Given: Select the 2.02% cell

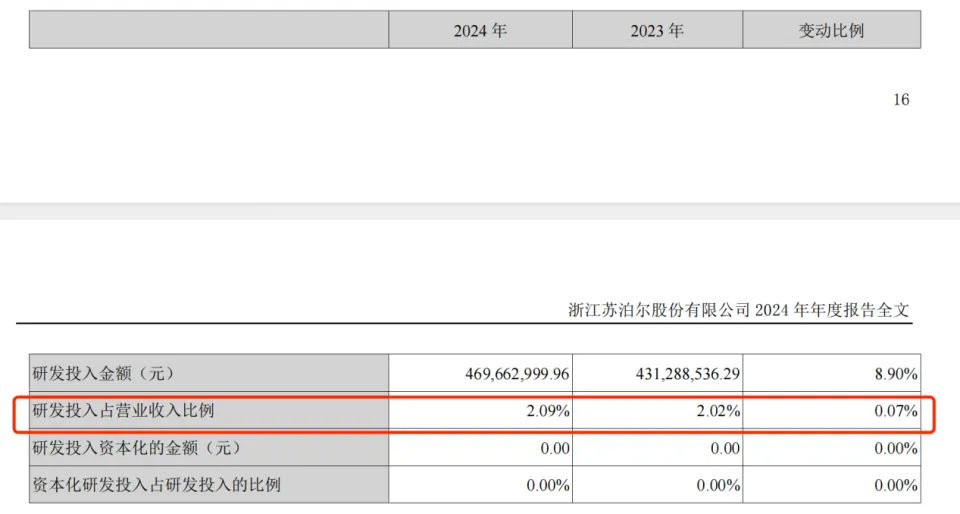Looking at the screenshot, I should pos(719,411).
